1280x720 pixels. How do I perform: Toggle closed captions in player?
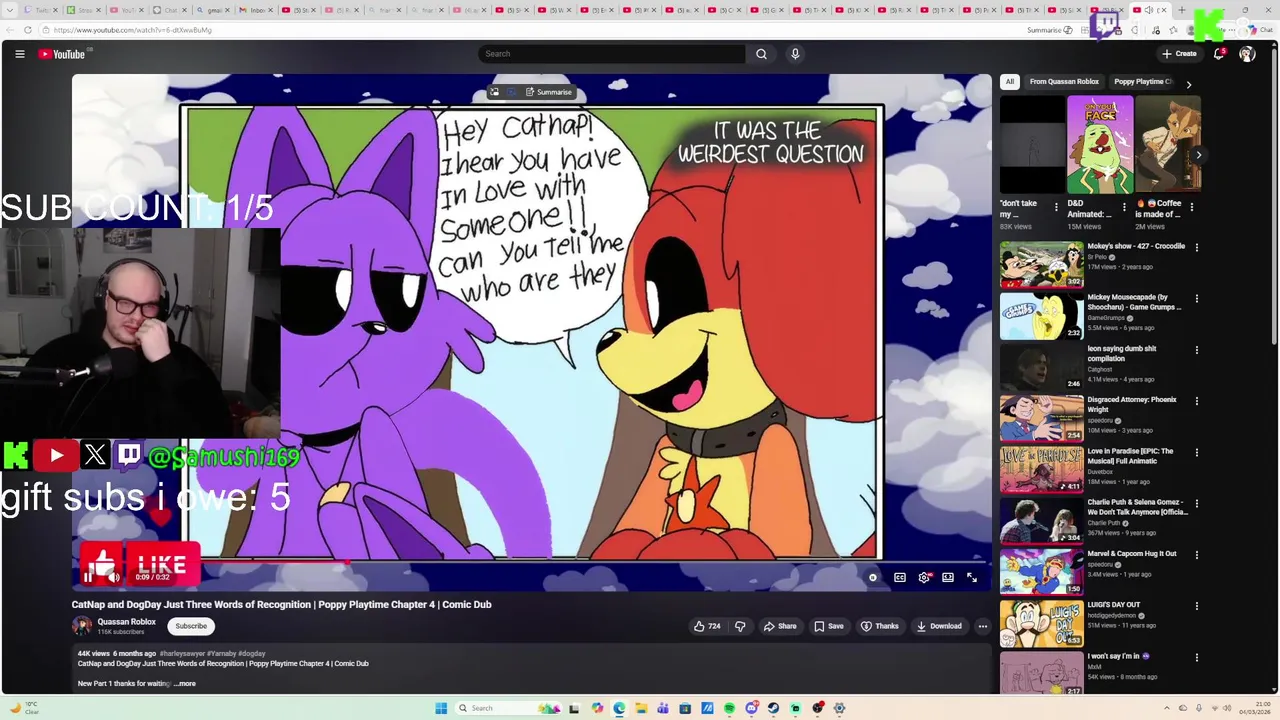click(x=900, y=577)
